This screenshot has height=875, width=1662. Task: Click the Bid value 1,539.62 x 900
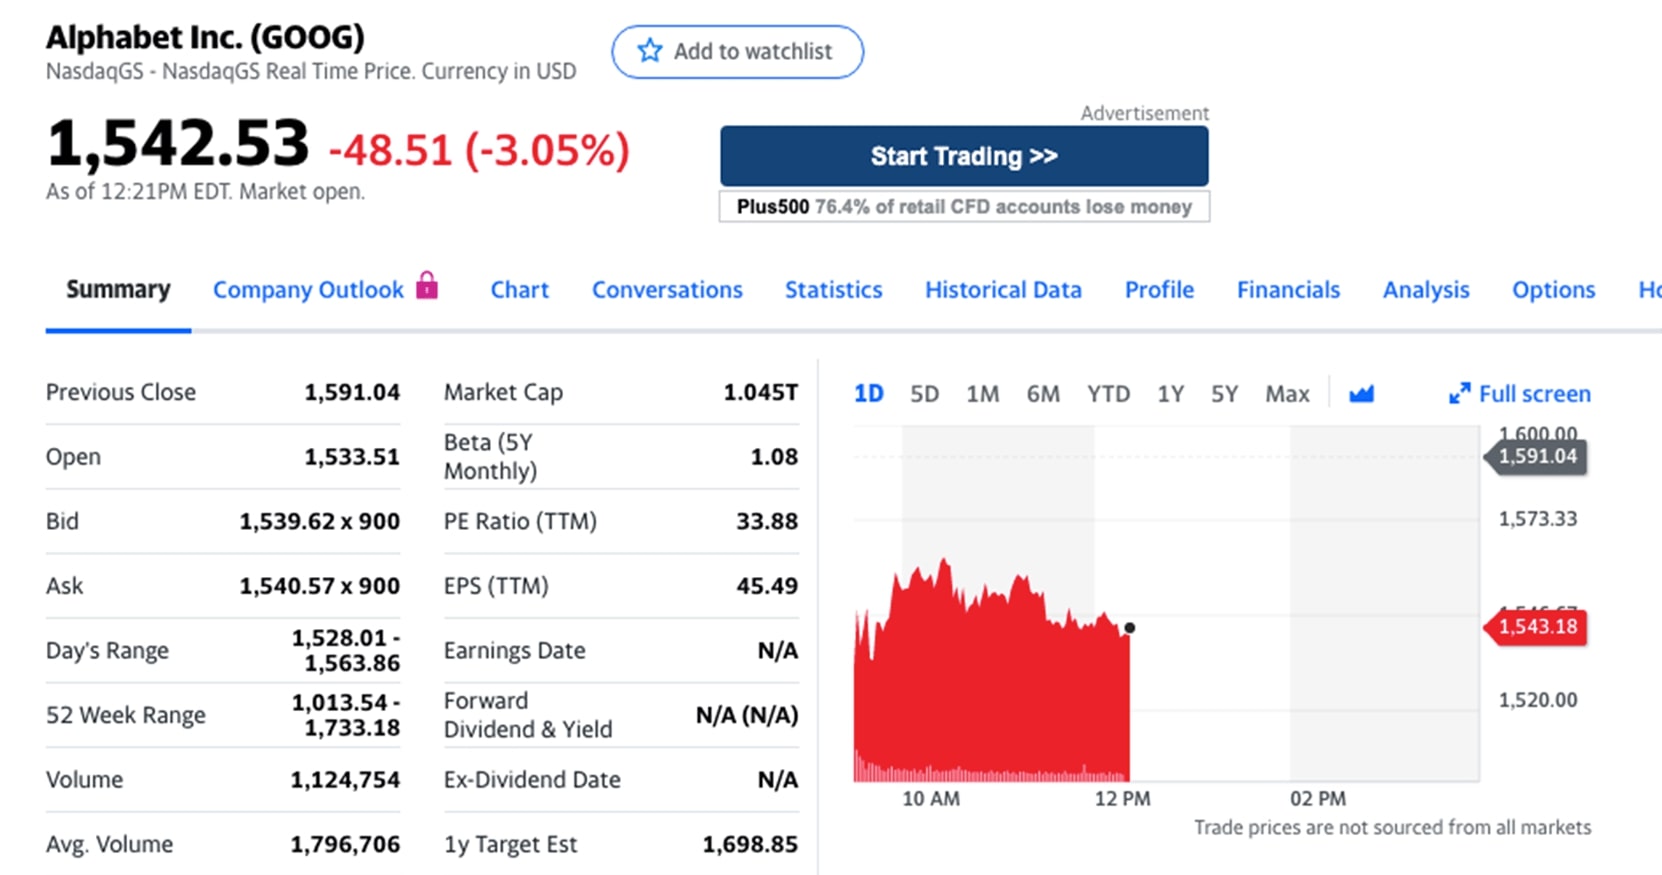[x=319, y=521]
